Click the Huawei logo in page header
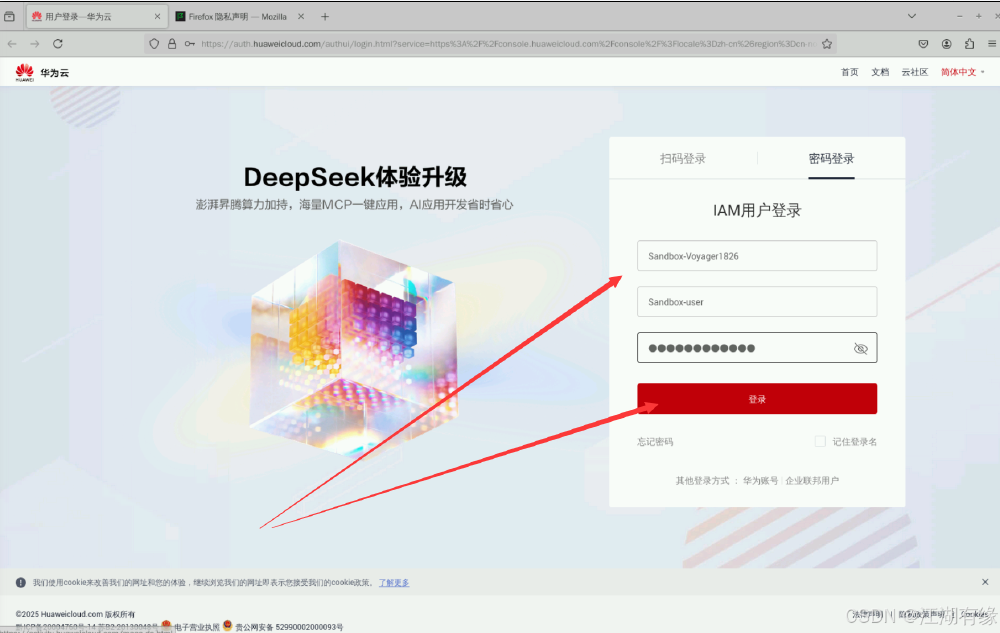The width and height of the screenshot is (1000, 633). [x=24, y=72]
